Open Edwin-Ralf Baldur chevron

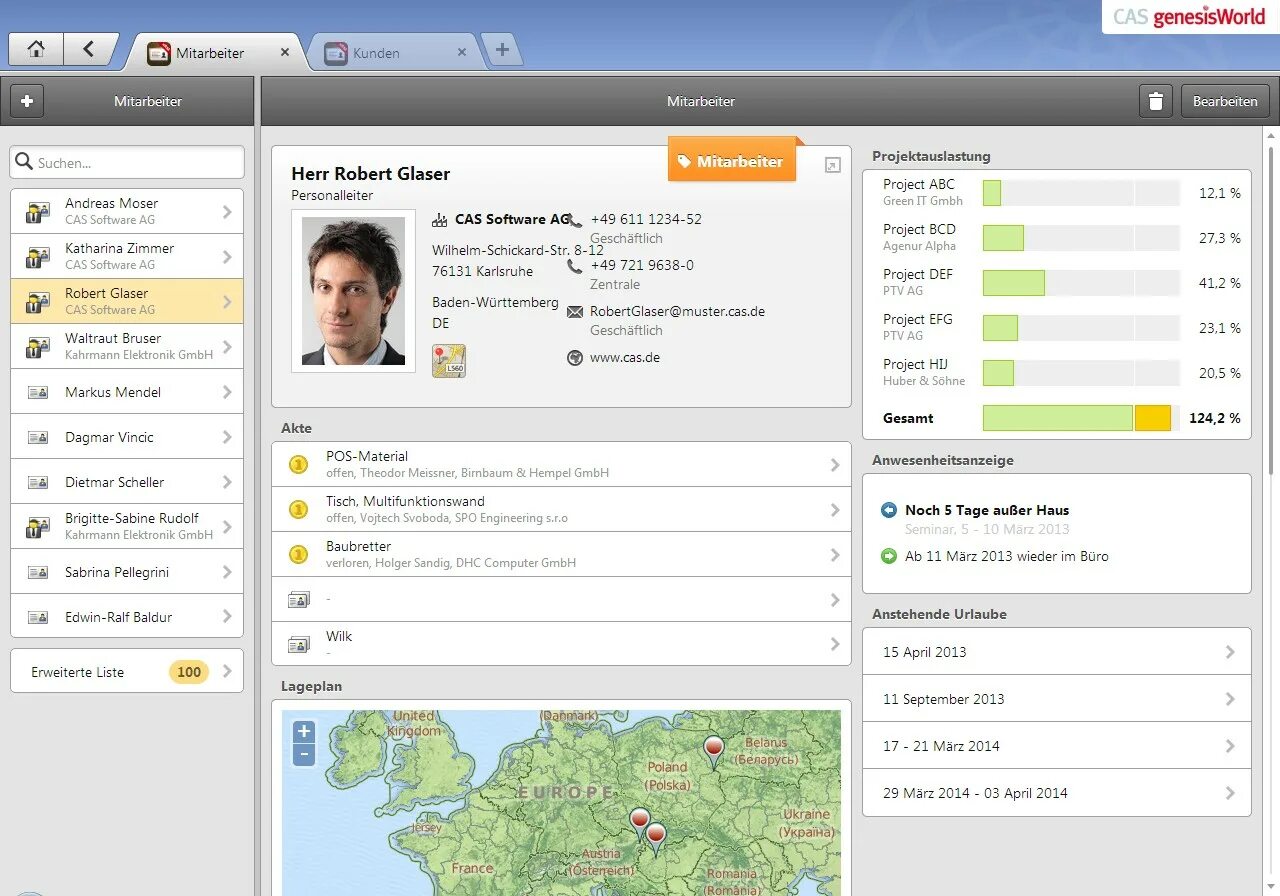[x=227, y=617]
